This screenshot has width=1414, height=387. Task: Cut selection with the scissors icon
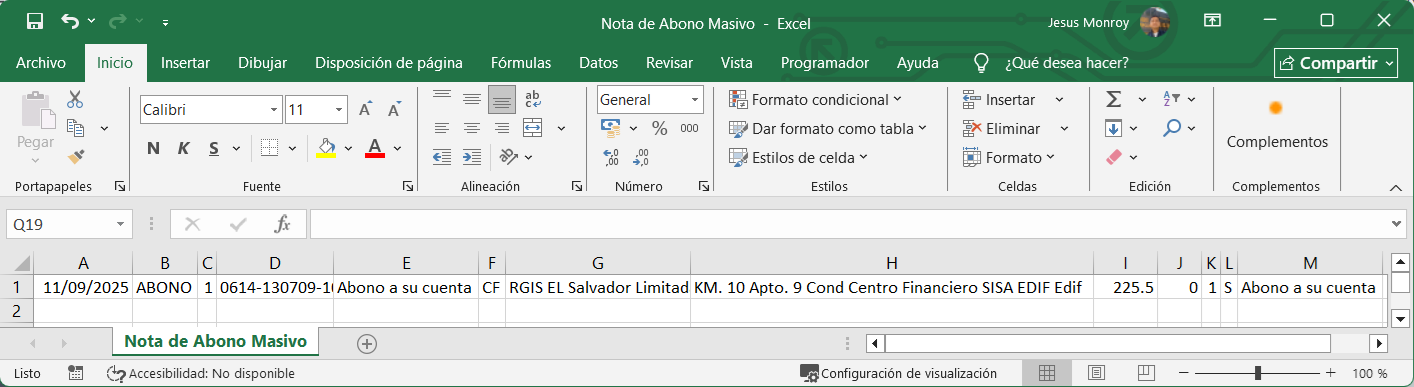tap(75, 99)
